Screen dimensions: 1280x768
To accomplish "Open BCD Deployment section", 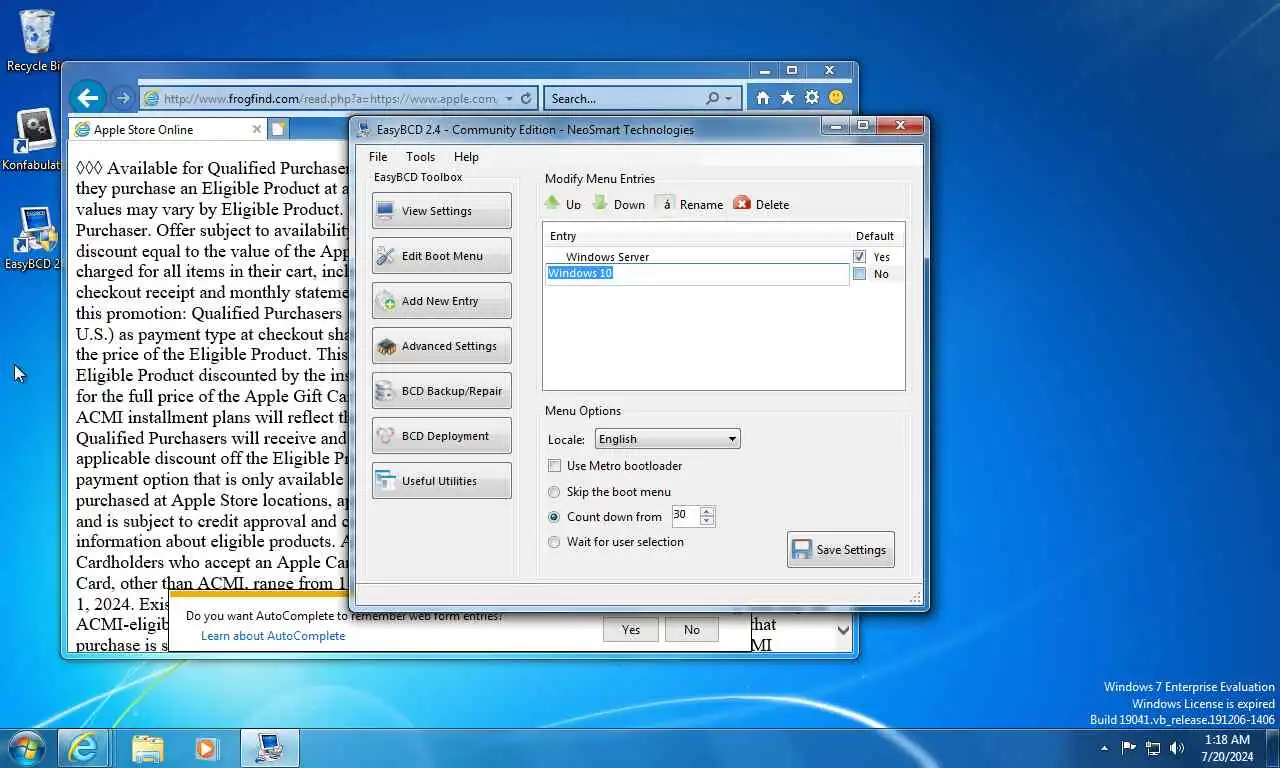I will [441, 436].
